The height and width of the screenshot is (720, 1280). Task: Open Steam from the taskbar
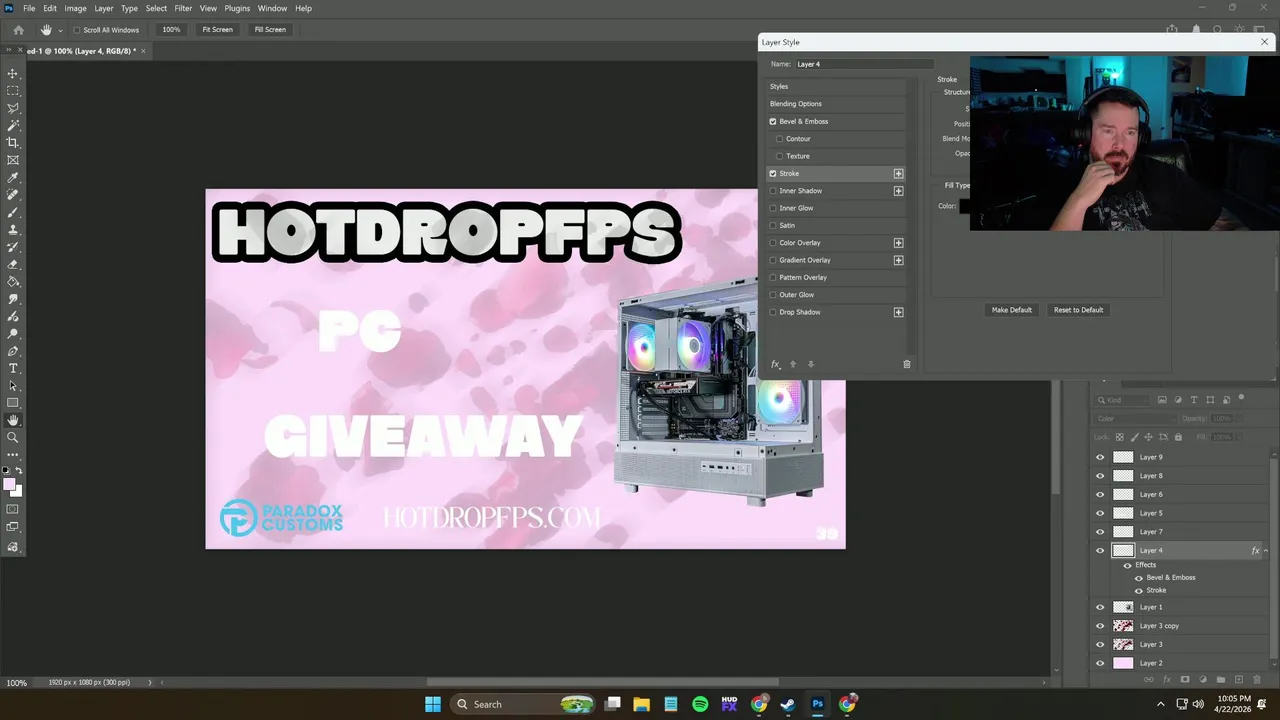point(788,704)
